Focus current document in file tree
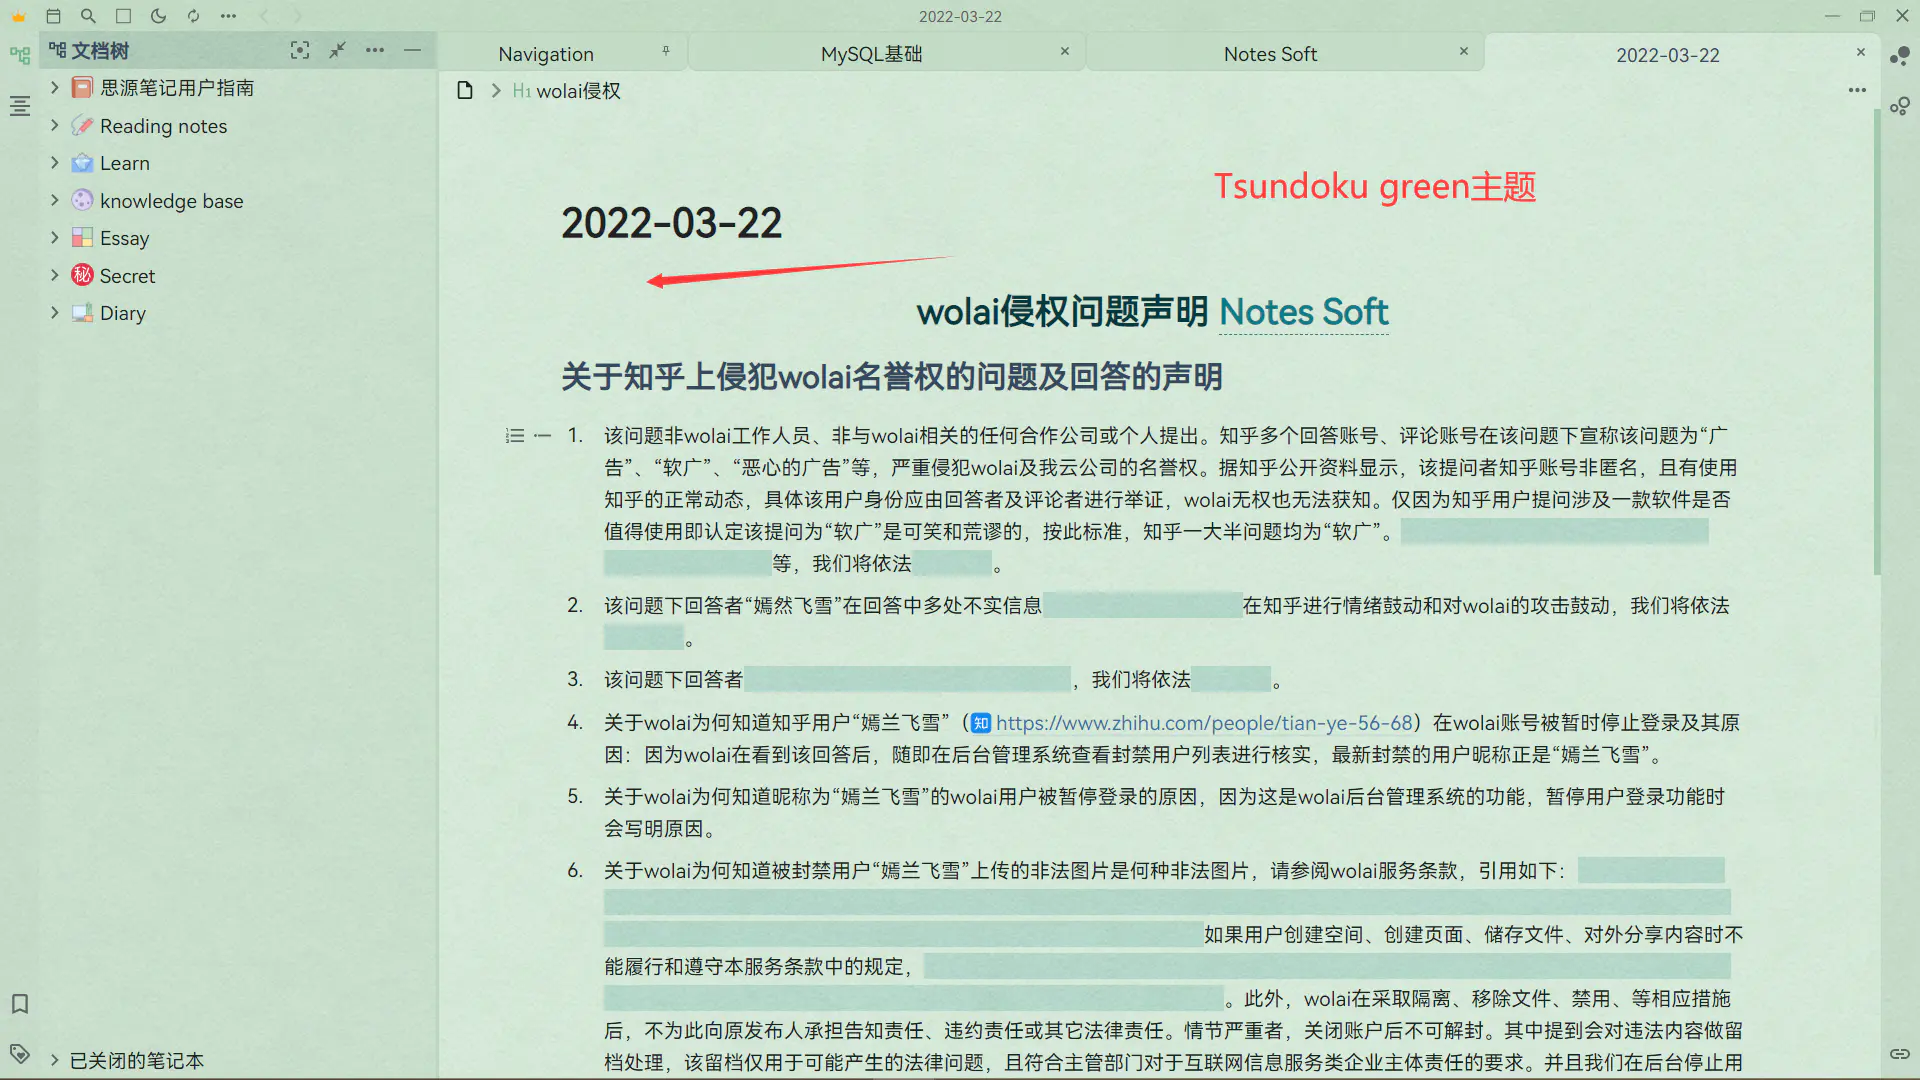The height and width of the screenshot is (1080, 1920). point(299,50)
